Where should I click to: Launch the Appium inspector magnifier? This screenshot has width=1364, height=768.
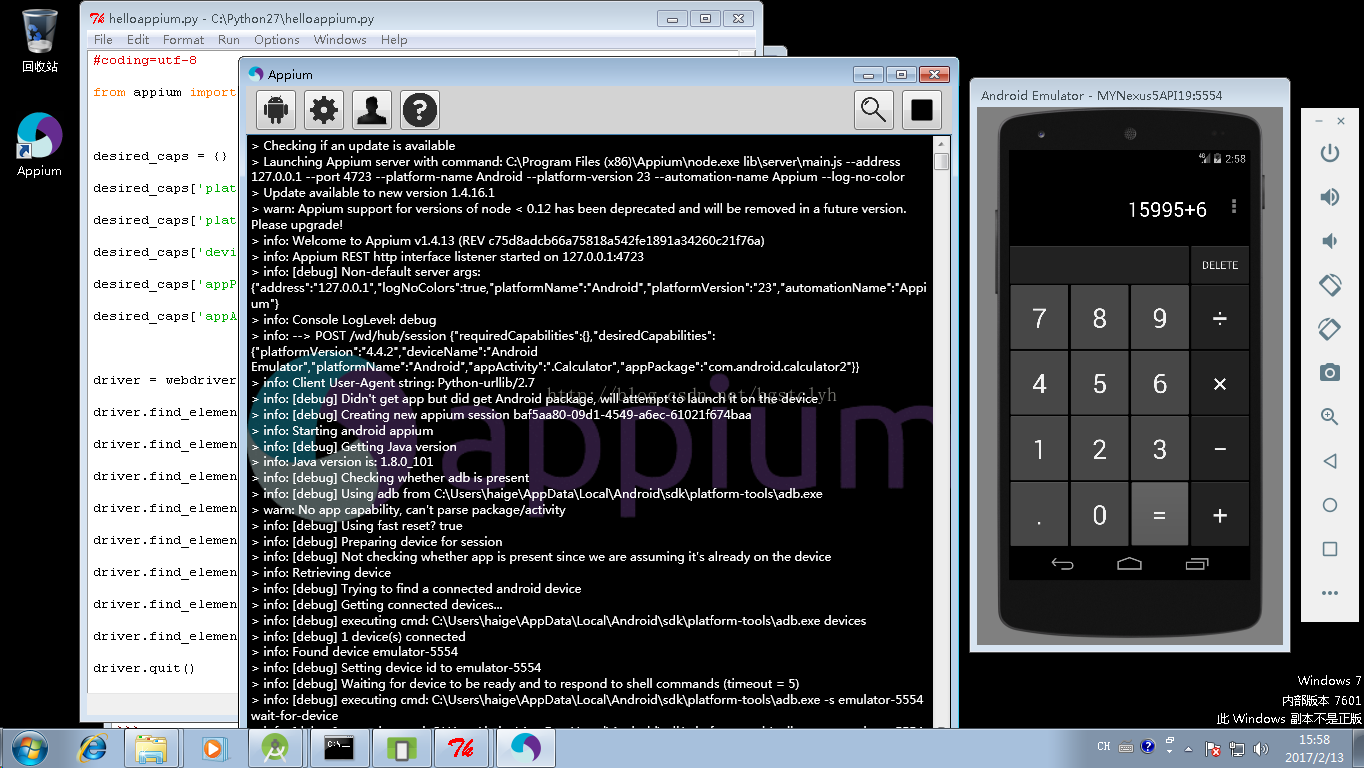874,110
